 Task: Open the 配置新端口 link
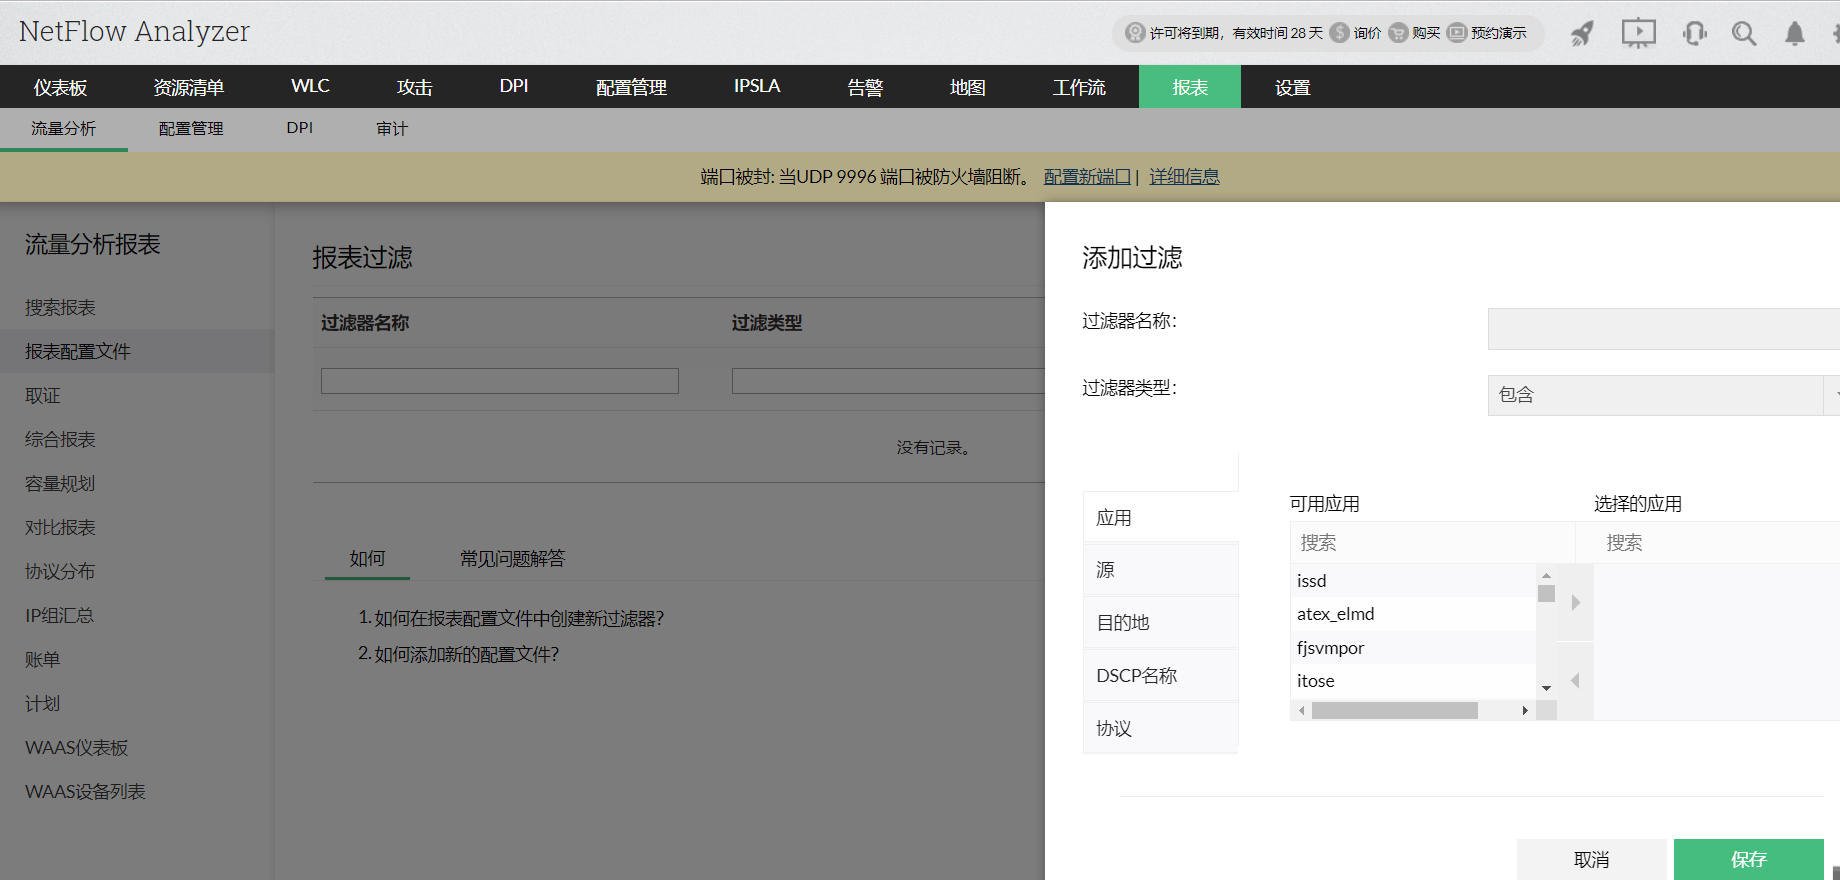[x=1087, y=177]
